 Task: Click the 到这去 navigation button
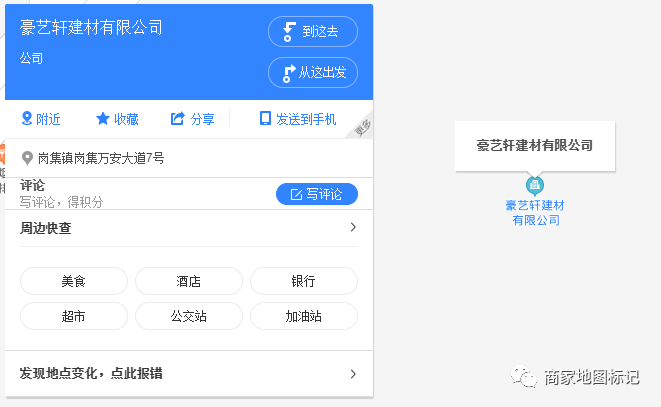tap(312, 32)
